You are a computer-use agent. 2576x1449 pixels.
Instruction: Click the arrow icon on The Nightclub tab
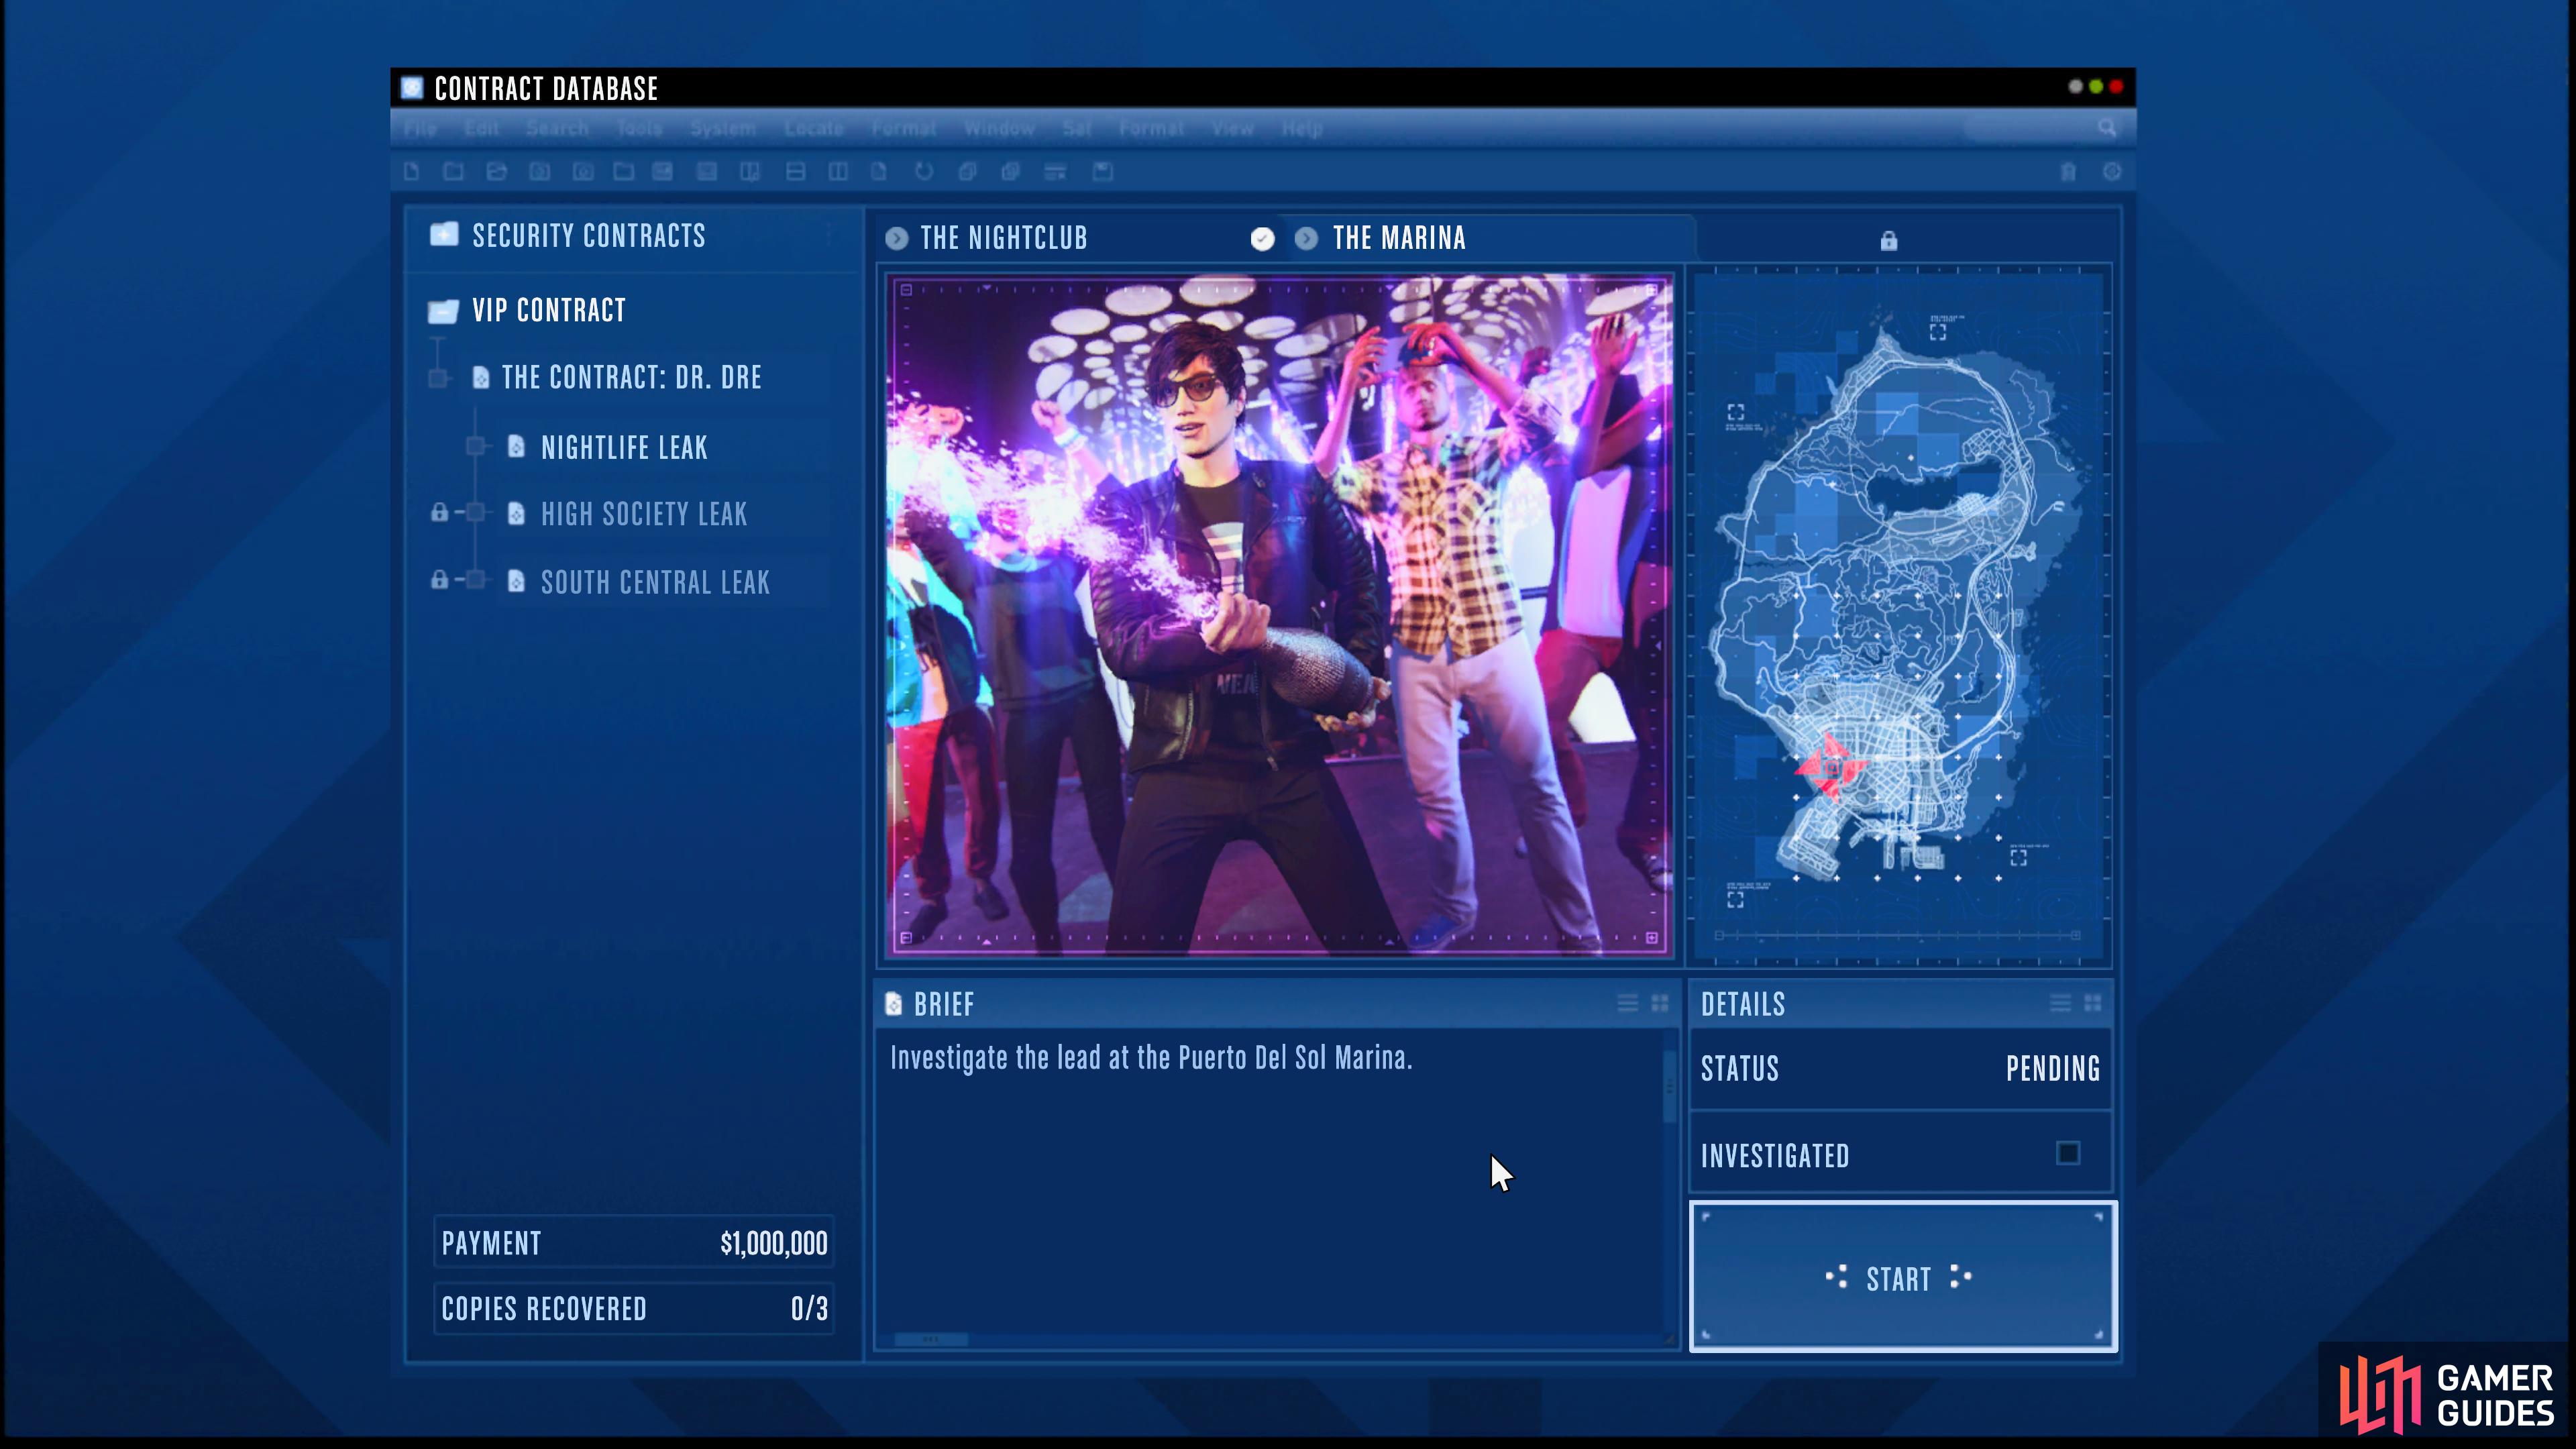(x=897, y=238)
